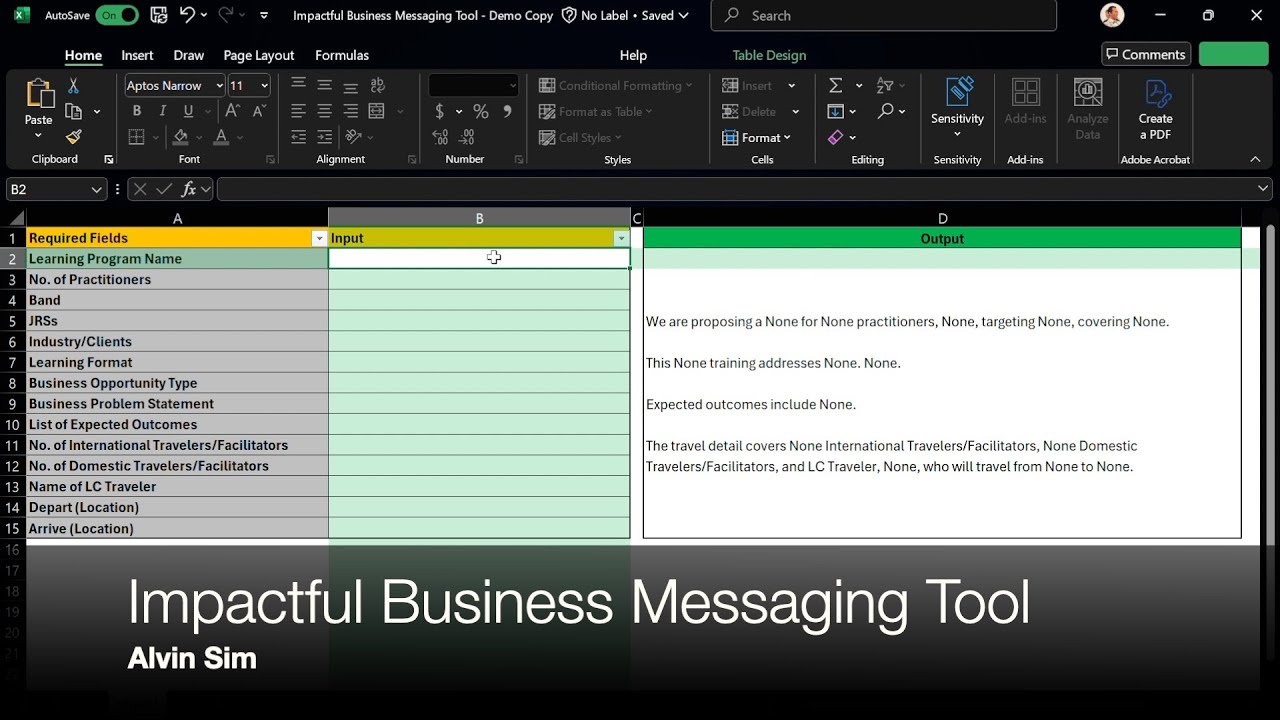Click the Decrease Font Size icon

point(259,111)
